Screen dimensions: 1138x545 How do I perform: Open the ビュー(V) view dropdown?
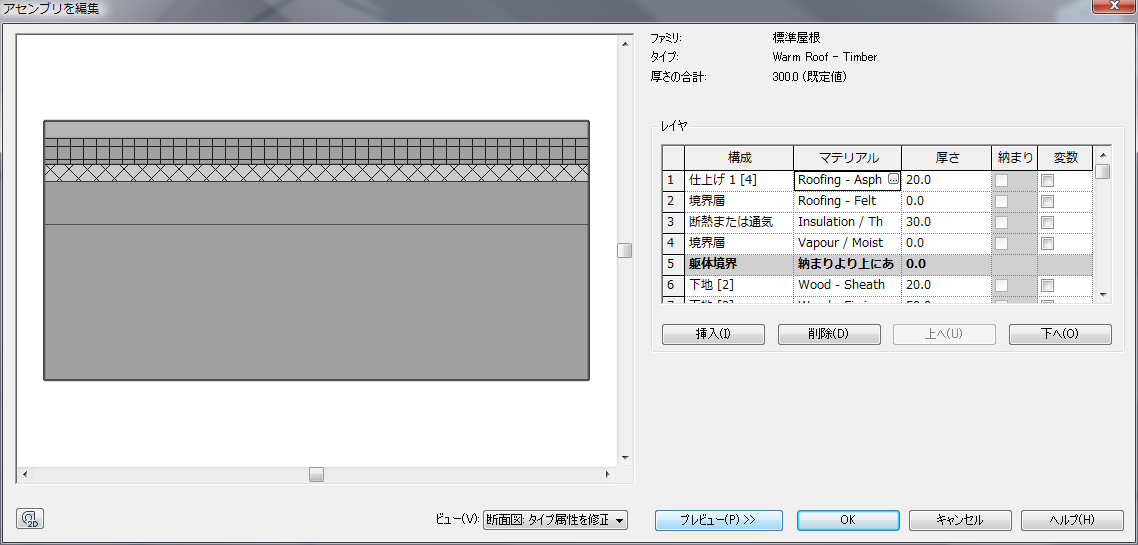[x=555, y=520]
